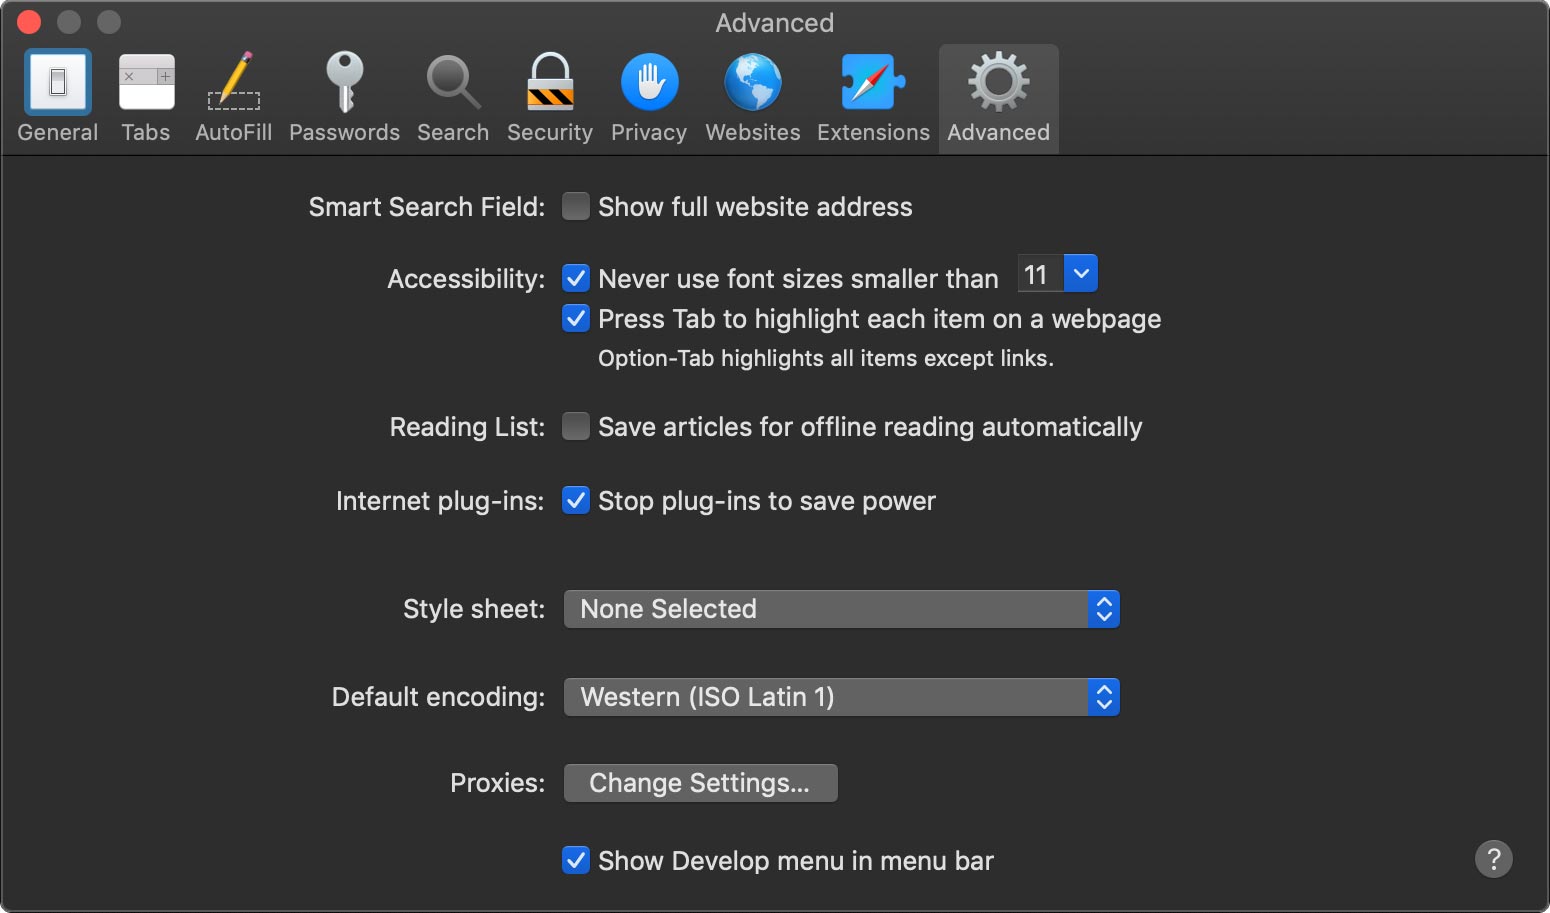Open the General preferences switch icon
Viewport: 1550px width, 913px height.
[58, 83]
